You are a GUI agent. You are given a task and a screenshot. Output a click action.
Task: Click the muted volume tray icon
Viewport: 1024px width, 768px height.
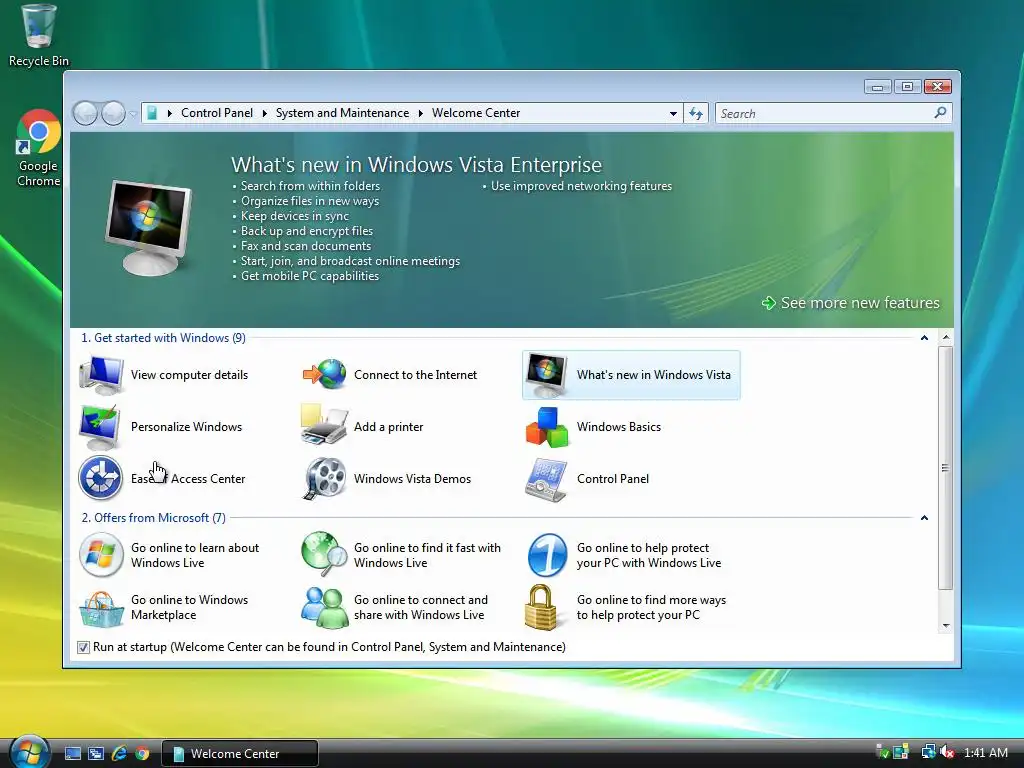tap(947, 752)
